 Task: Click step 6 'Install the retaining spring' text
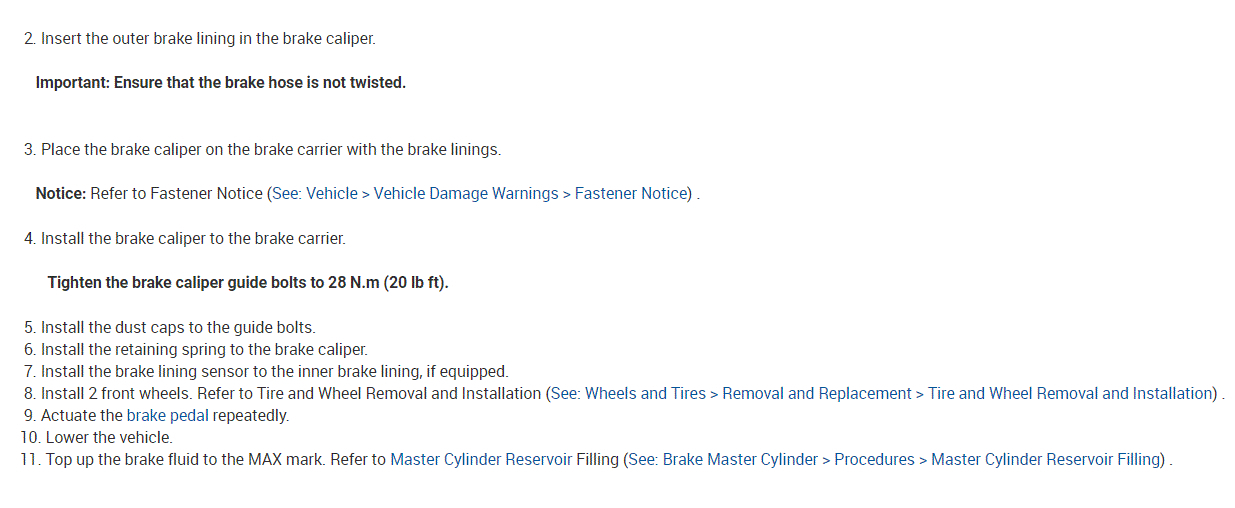click(204, 349)
